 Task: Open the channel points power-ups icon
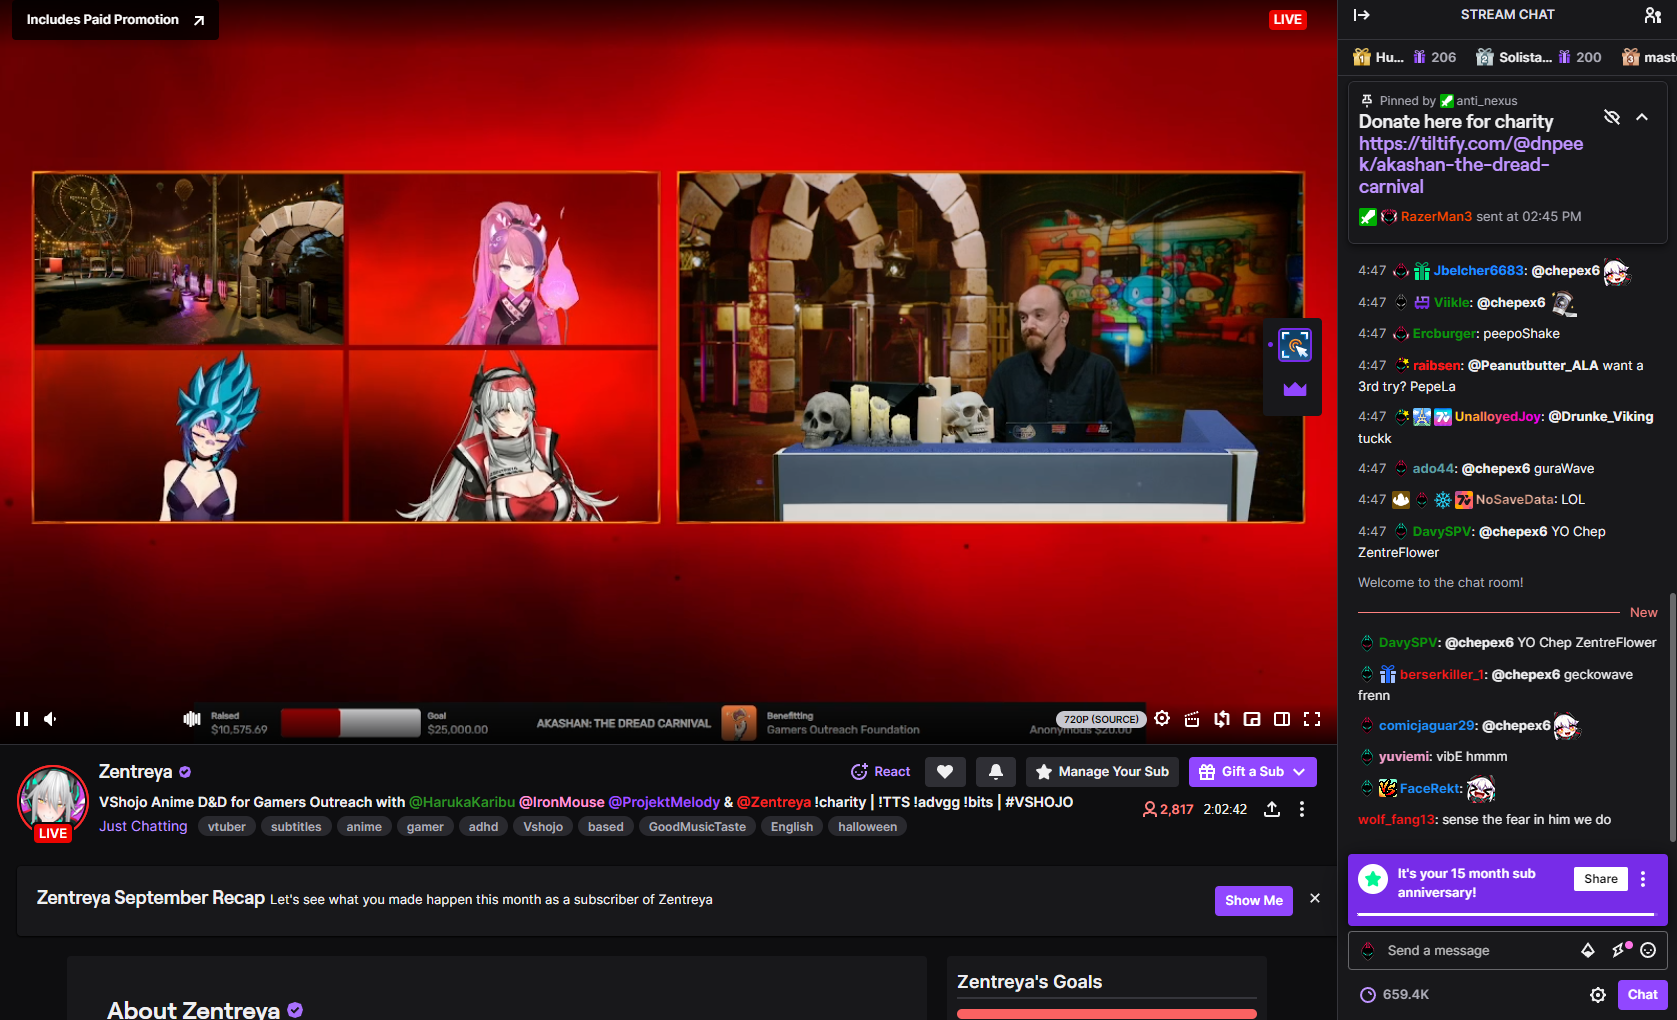(x=1620, y=950)
